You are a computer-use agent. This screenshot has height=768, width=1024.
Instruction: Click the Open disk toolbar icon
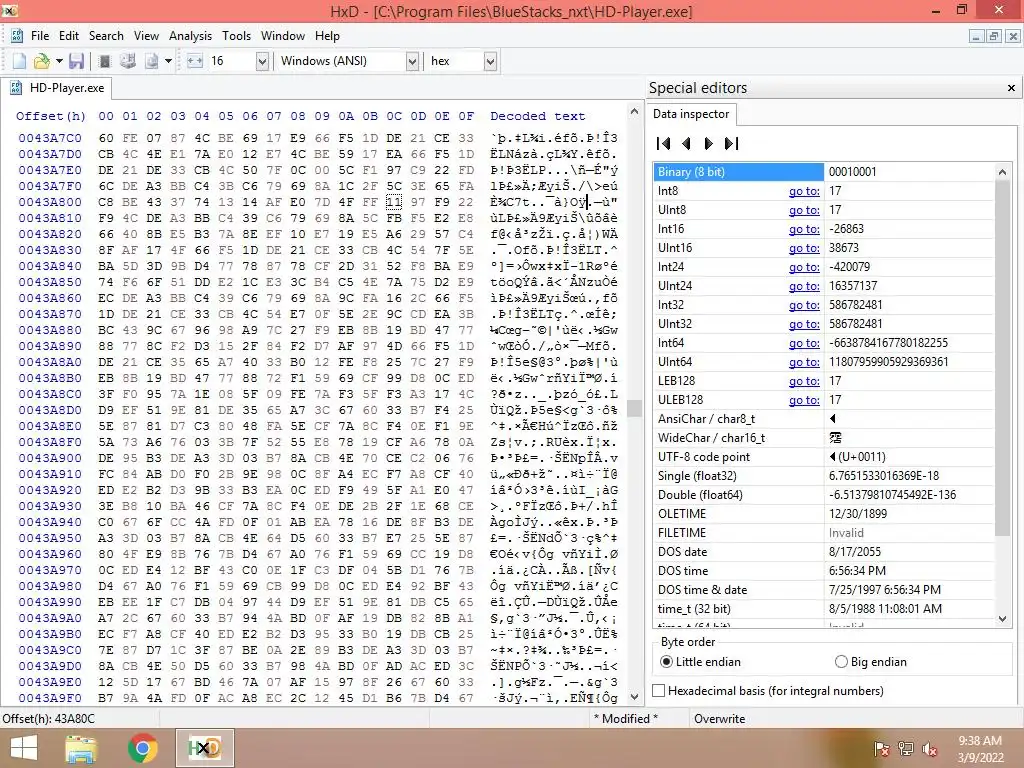128,61
